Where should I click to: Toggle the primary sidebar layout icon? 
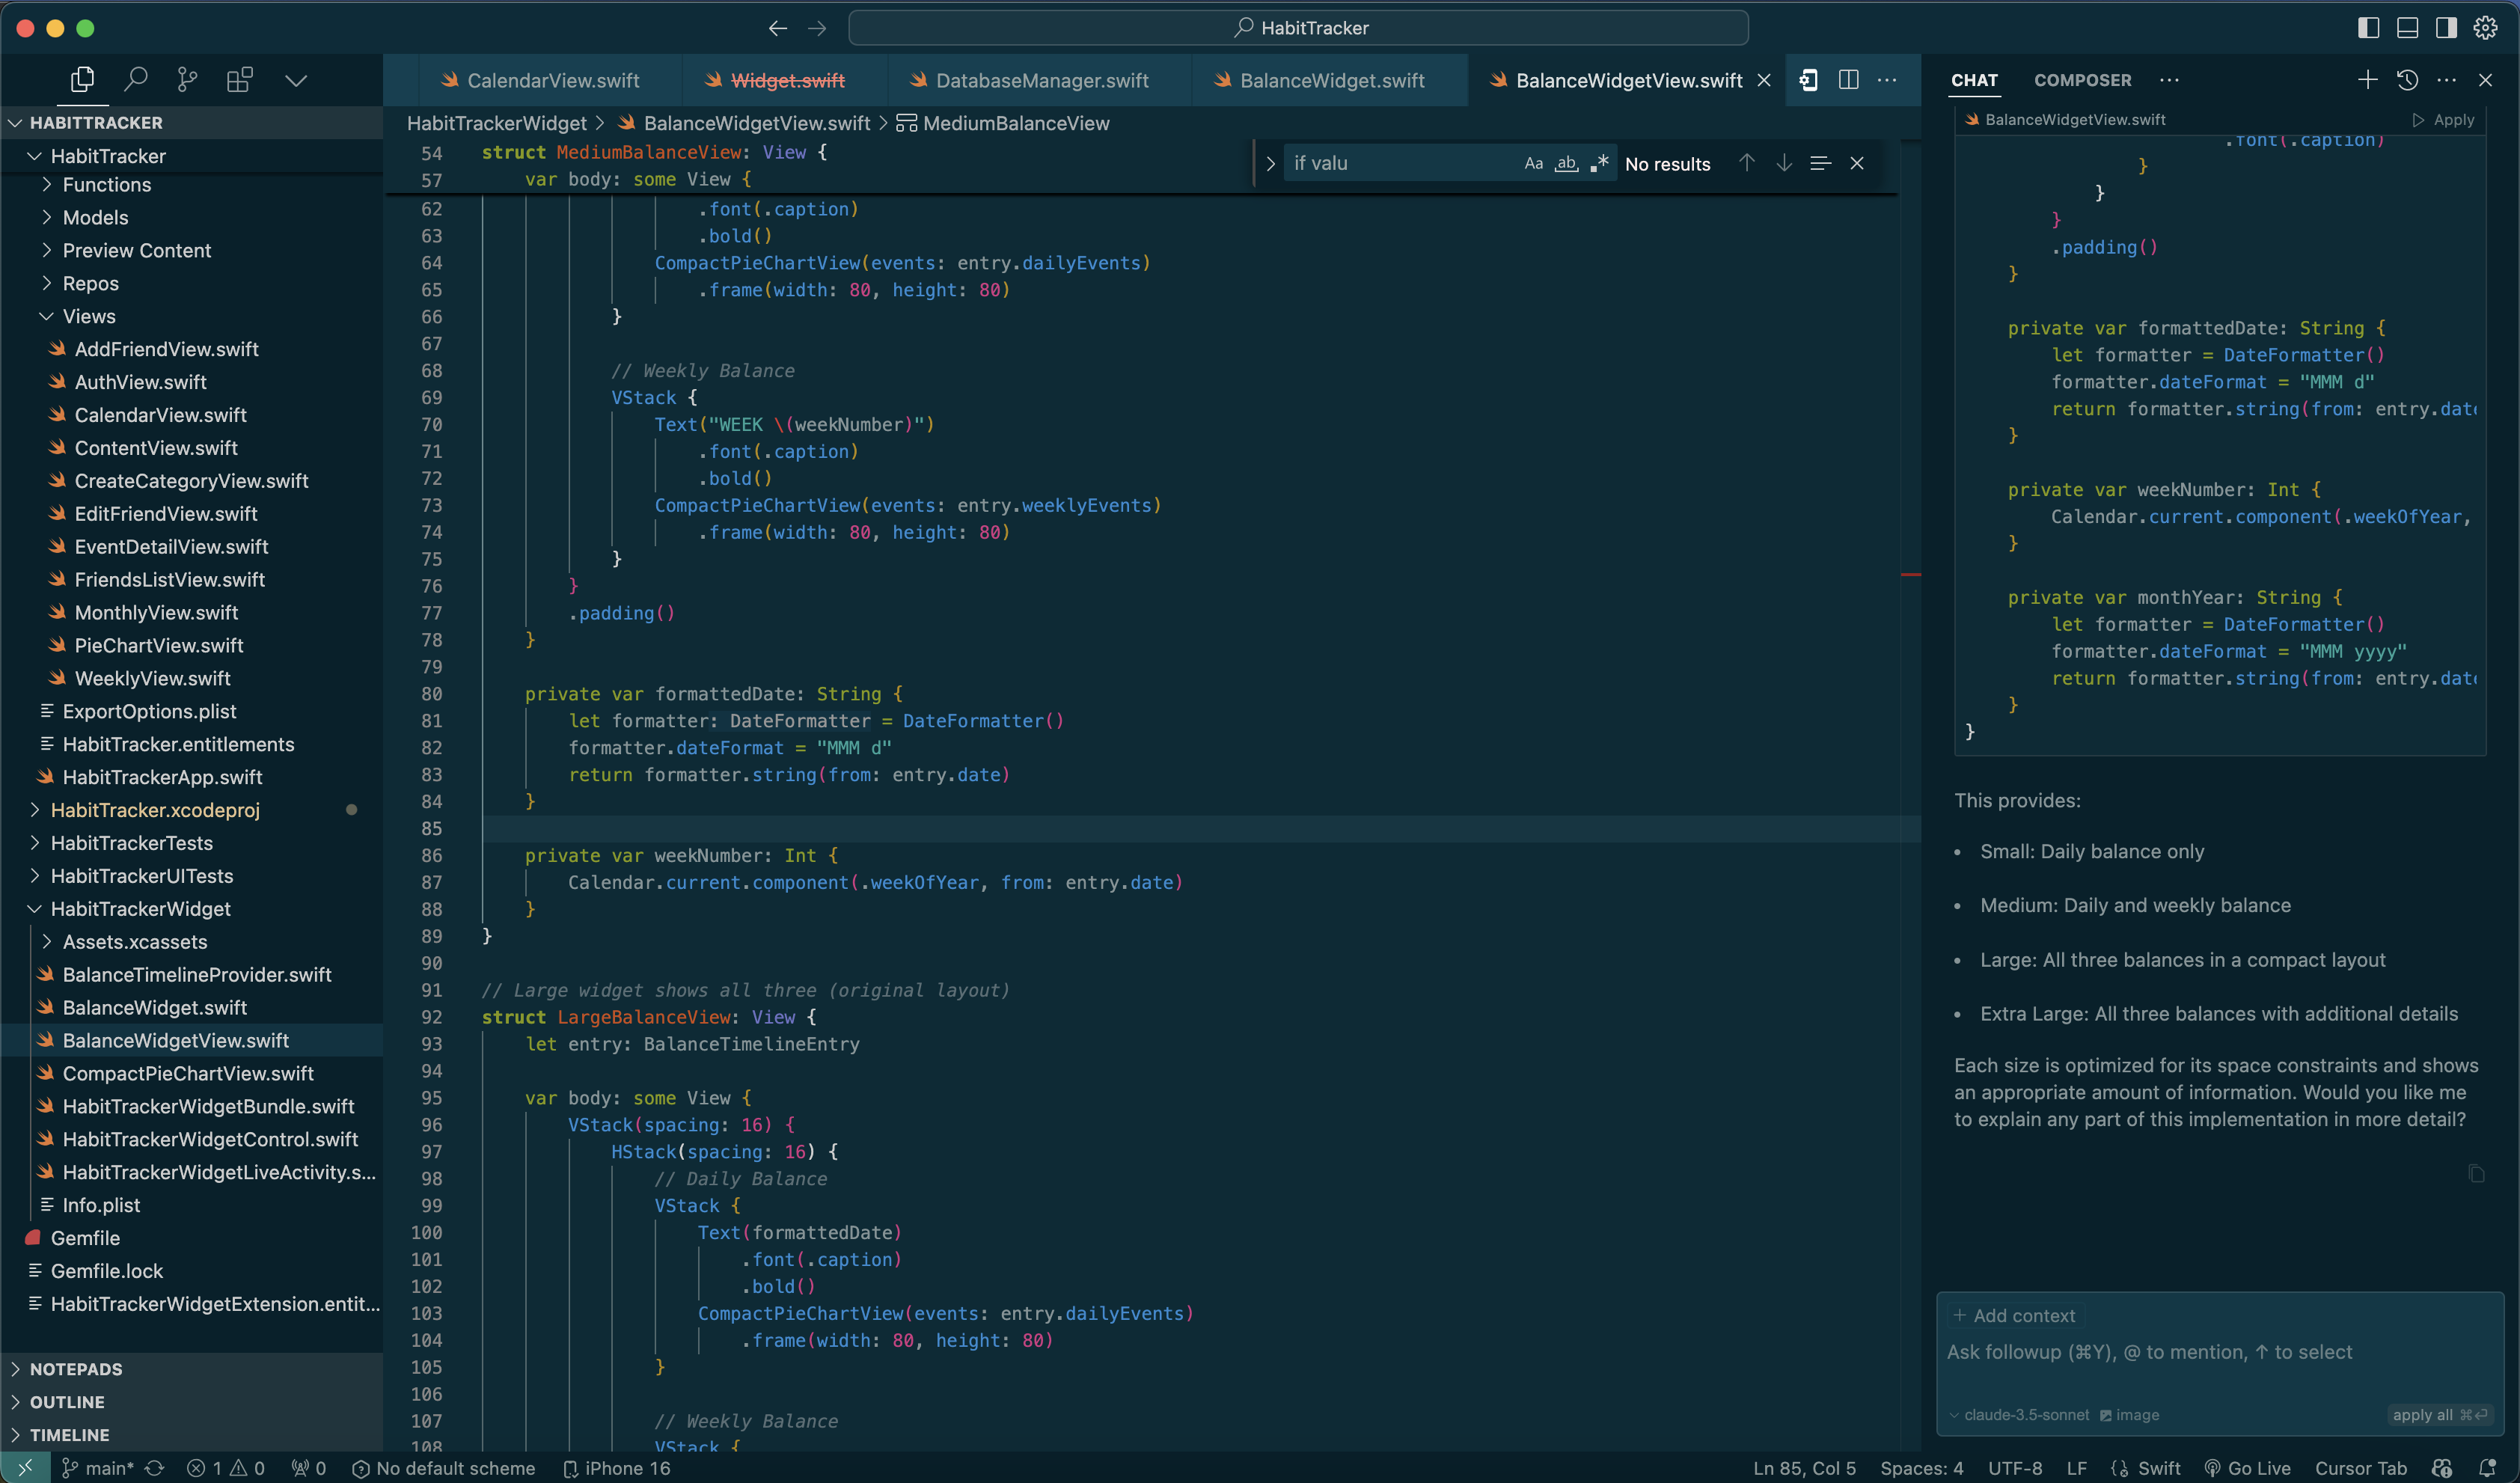2368,28
